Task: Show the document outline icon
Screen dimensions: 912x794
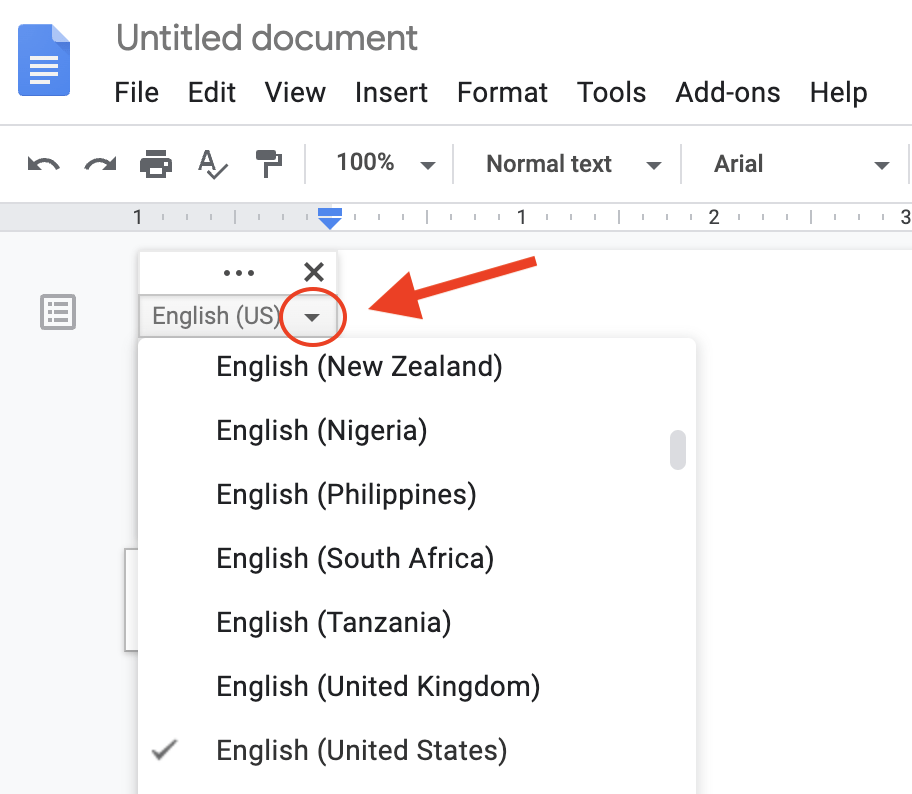Action: tap(57, 312)
